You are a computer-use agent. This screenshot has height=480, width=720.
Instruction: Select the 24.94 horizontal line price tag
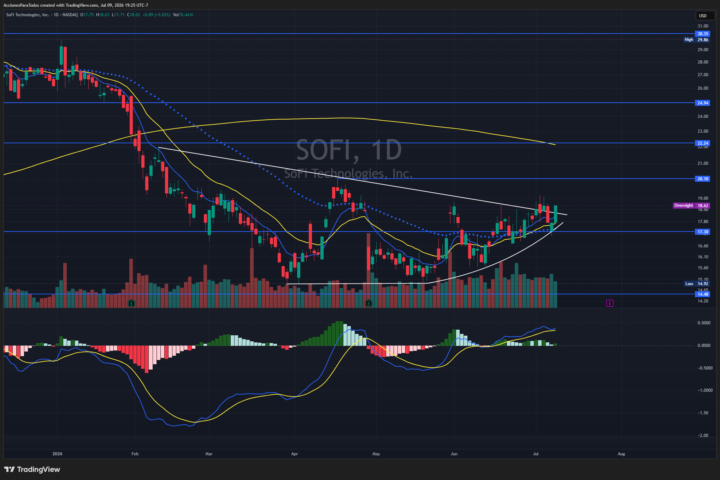703,103
